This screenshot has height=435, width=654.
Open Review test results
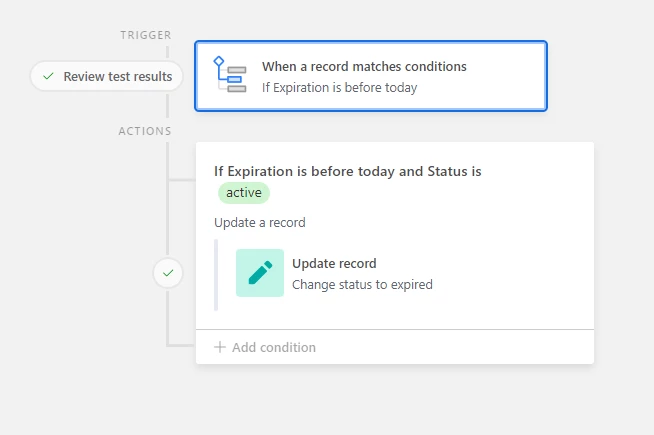107,76
